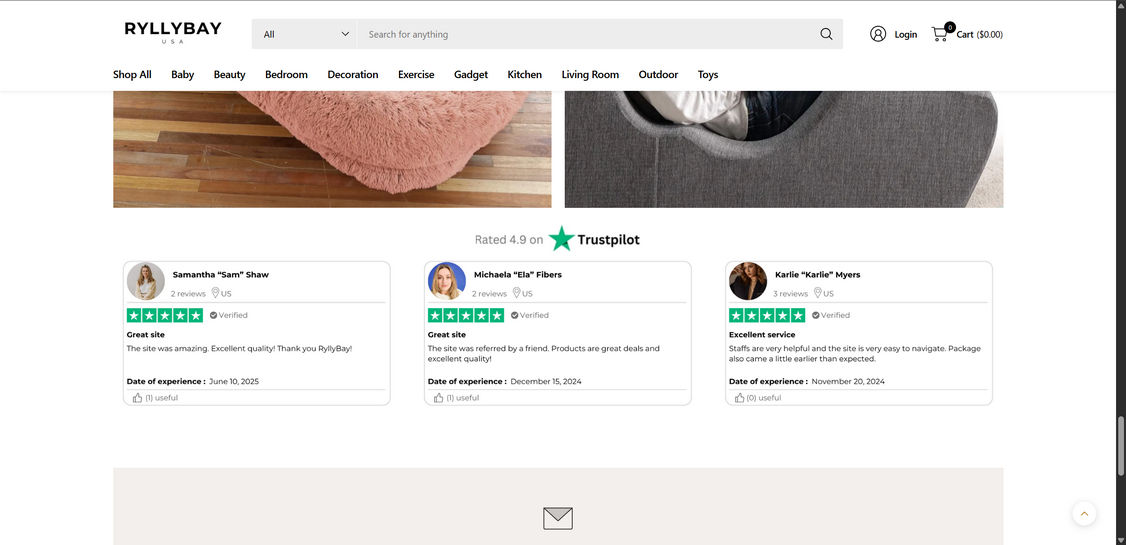Click five-star rating on Samantha Shaw's review
Image resolution: width=1126 pixels, height=545 pixels.
[x=164, y=315]
